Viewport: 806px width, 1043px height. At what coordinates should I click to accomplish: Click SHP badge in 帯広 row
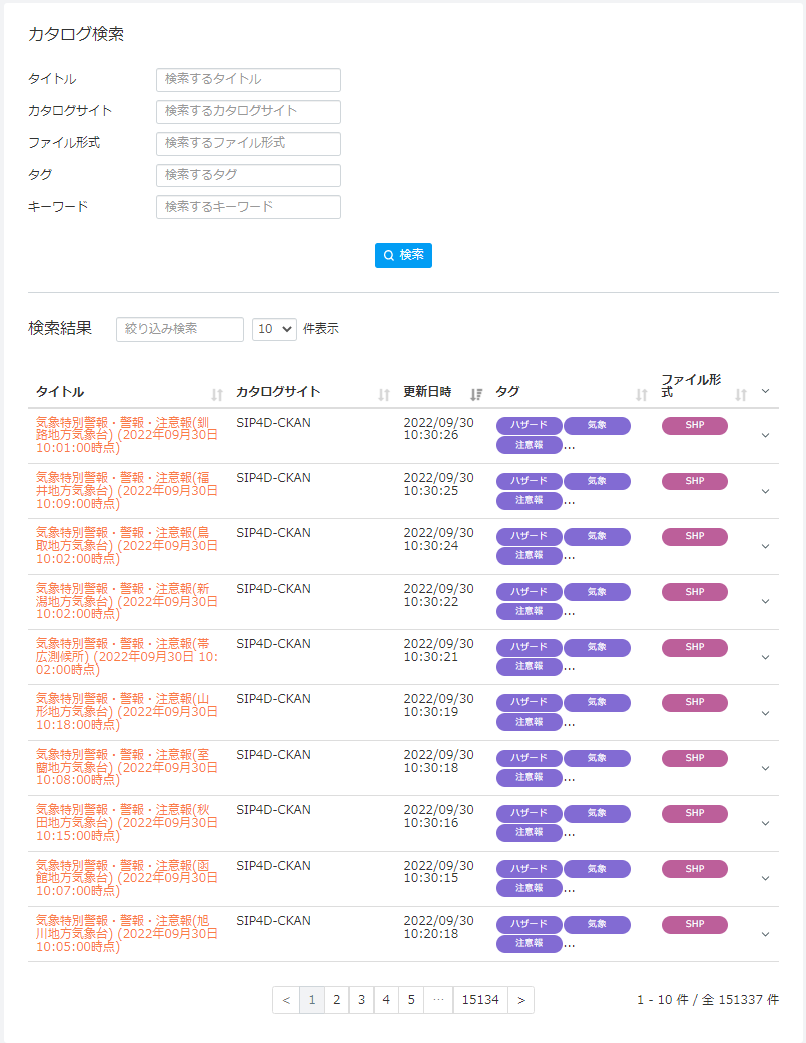coord(694,647)
